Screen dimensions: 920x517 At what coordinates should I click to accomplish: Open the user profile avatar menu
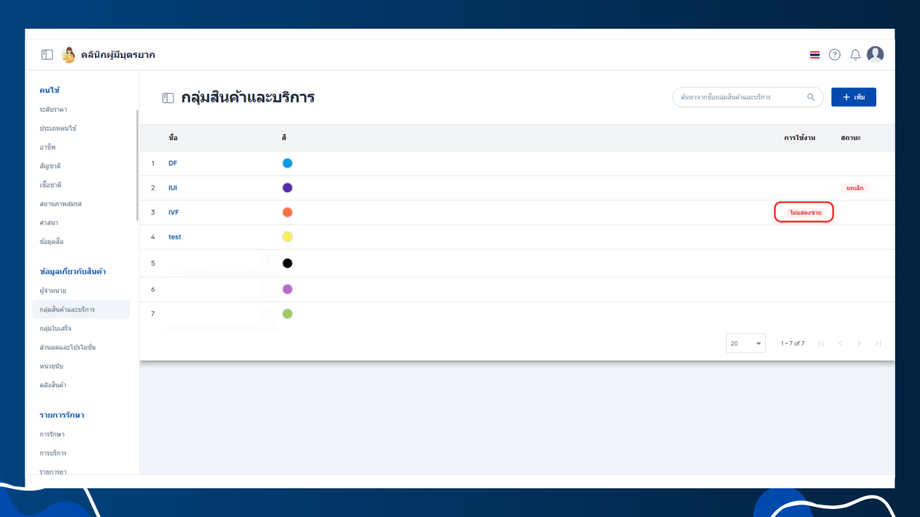(x=875, y=54)
